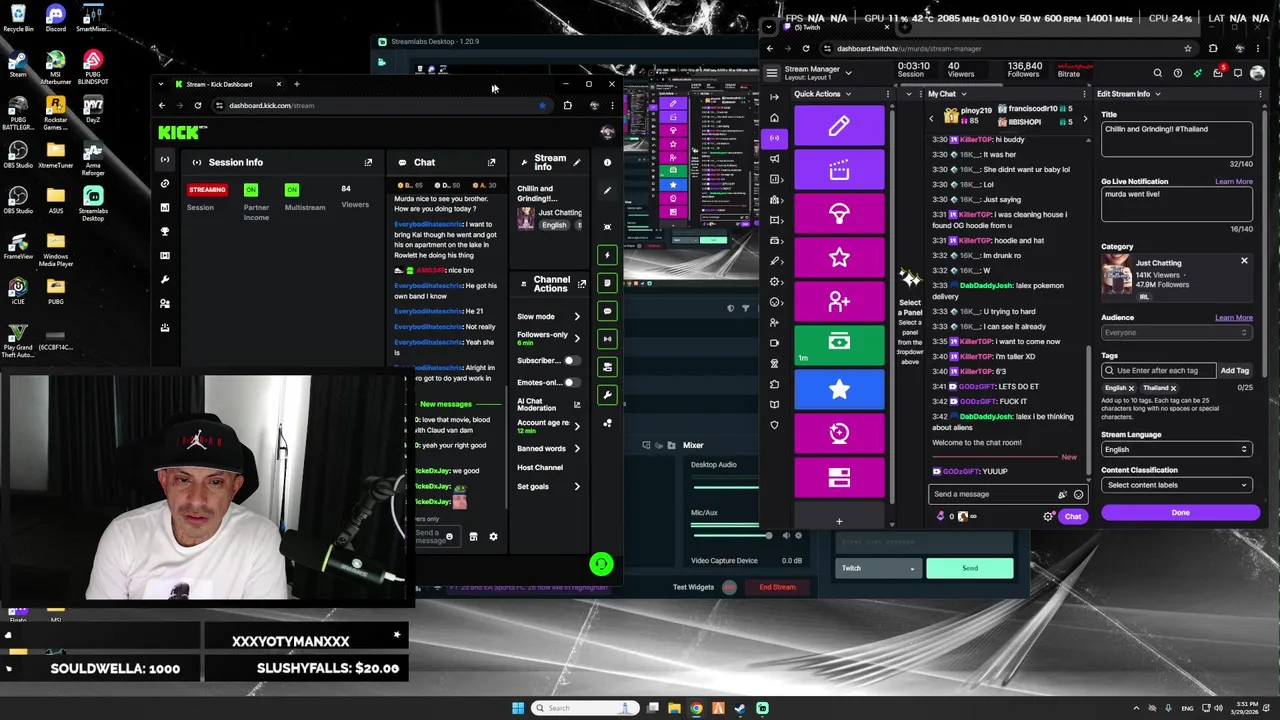Image resolution: width=1280 pixels, height=720 pixels.
Task: Click Streamlabs green Send button
Action: pyautogui.click(x=969, y=568)
